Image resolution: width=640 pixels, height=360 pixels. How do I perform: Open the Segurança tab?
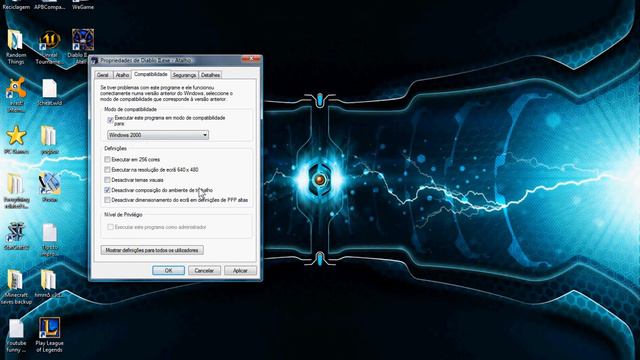coord(184,75)
